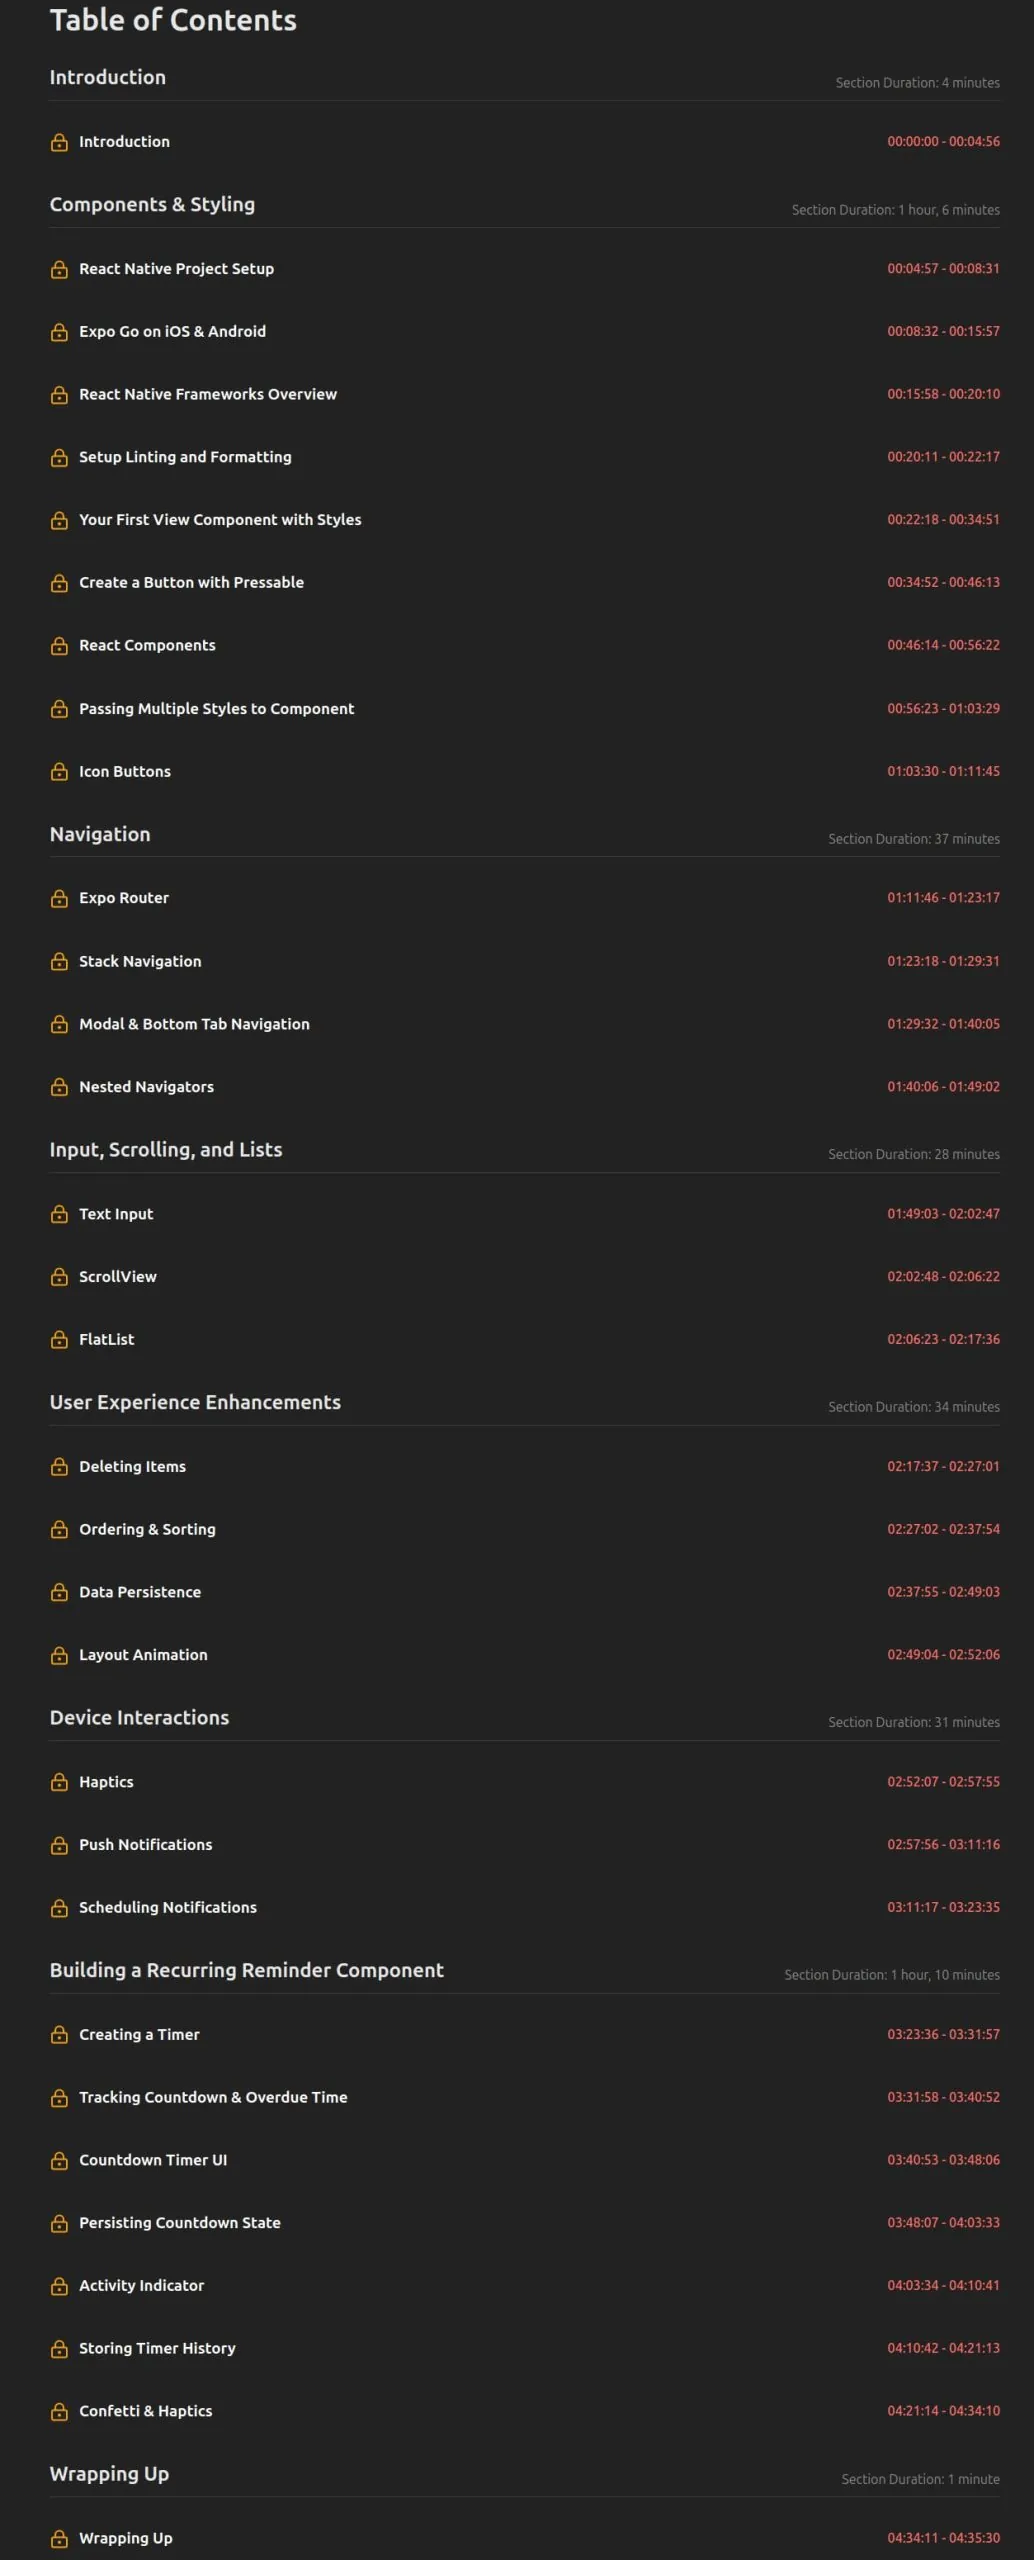Select User Experience Enhancements section heading
This screenshot has width=1034, height=2560.
(x=195, y=1402)
